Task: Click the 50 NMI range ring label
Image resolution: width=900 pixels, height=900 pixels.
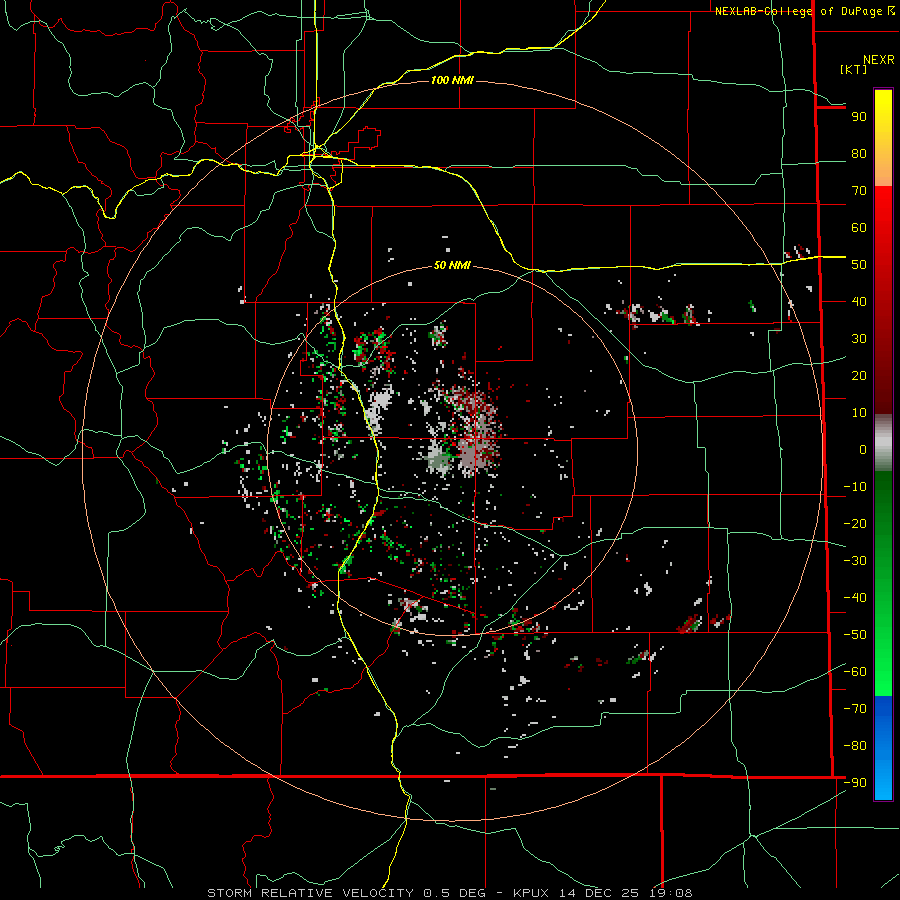Action: tap(452, 265)
